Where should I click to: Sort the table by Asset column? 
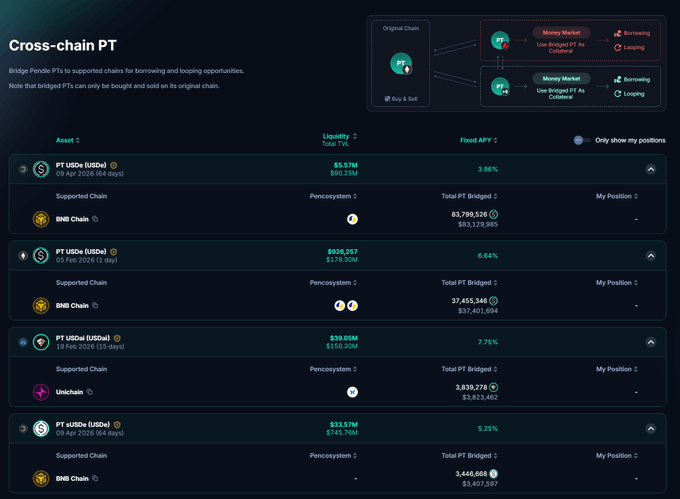pos(68,140)
